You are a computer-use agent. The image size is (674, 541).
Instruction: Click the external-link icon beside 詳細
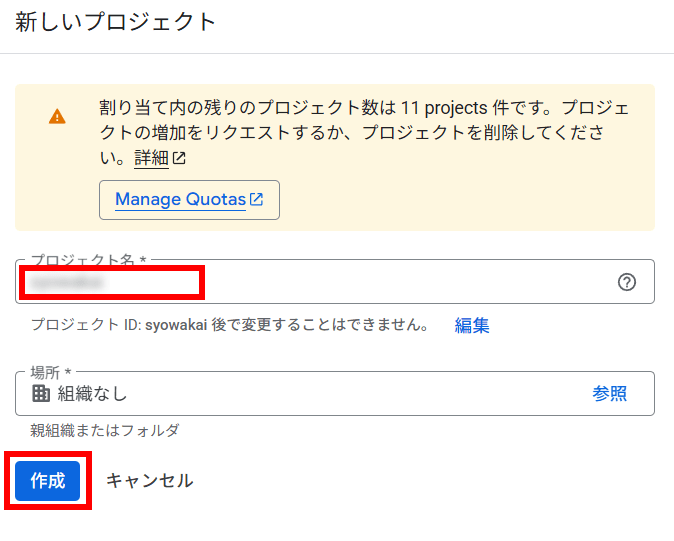(x=179, y=158)
